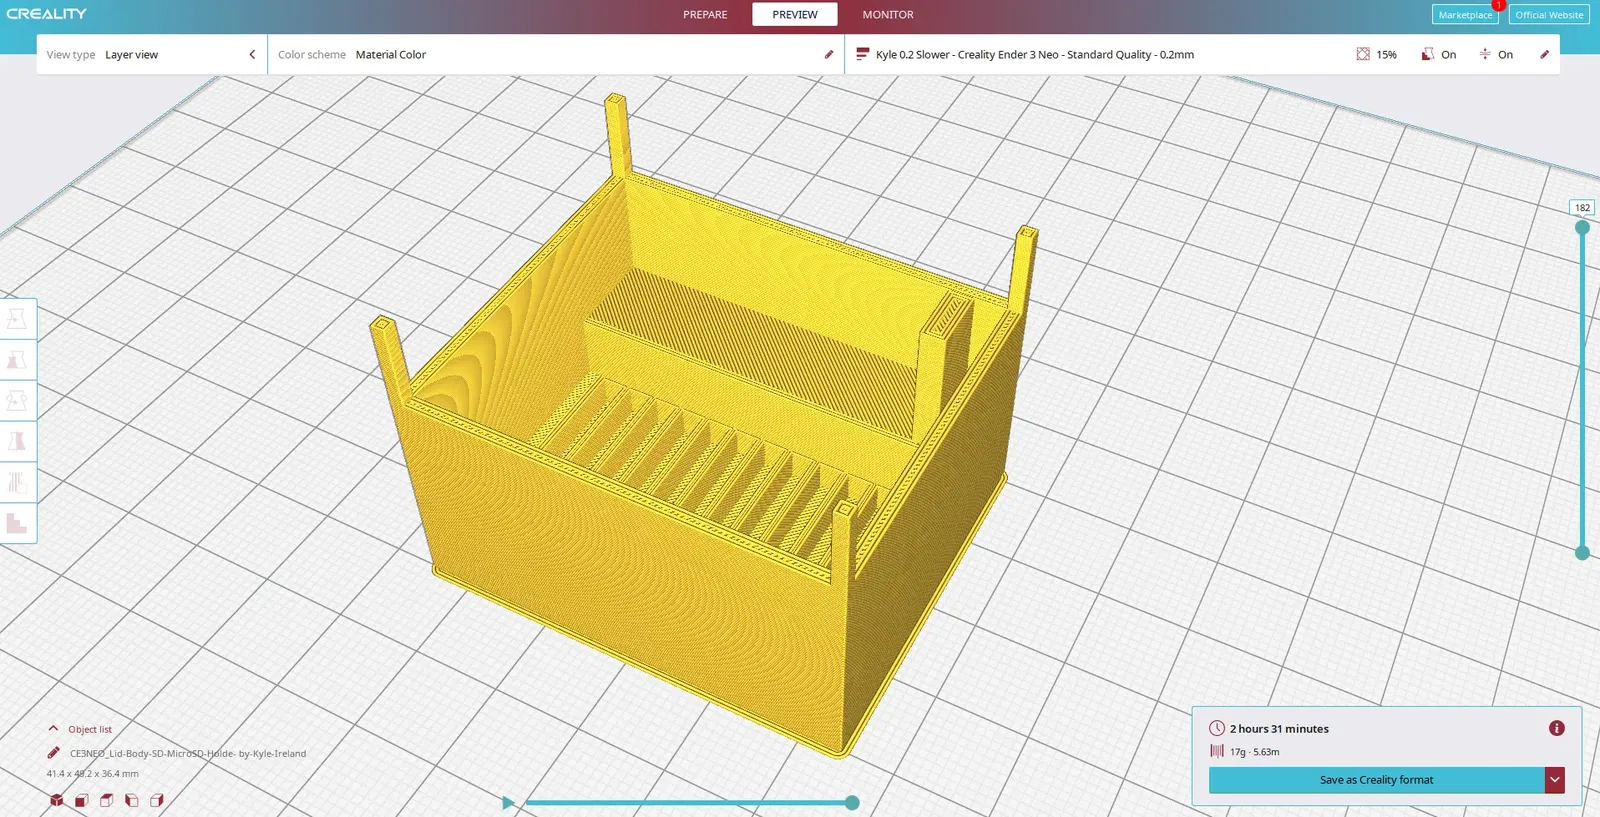Open the View type Layer view dropdown
This screenshot has width=1600, height=817.
click(152, 55)
